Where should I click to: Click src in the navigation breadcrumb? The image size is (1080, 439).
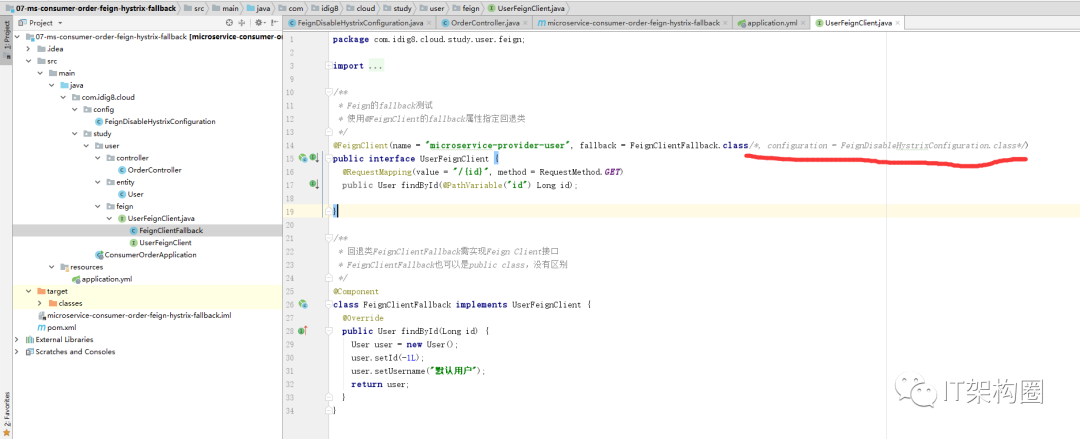tap(195, 8)
